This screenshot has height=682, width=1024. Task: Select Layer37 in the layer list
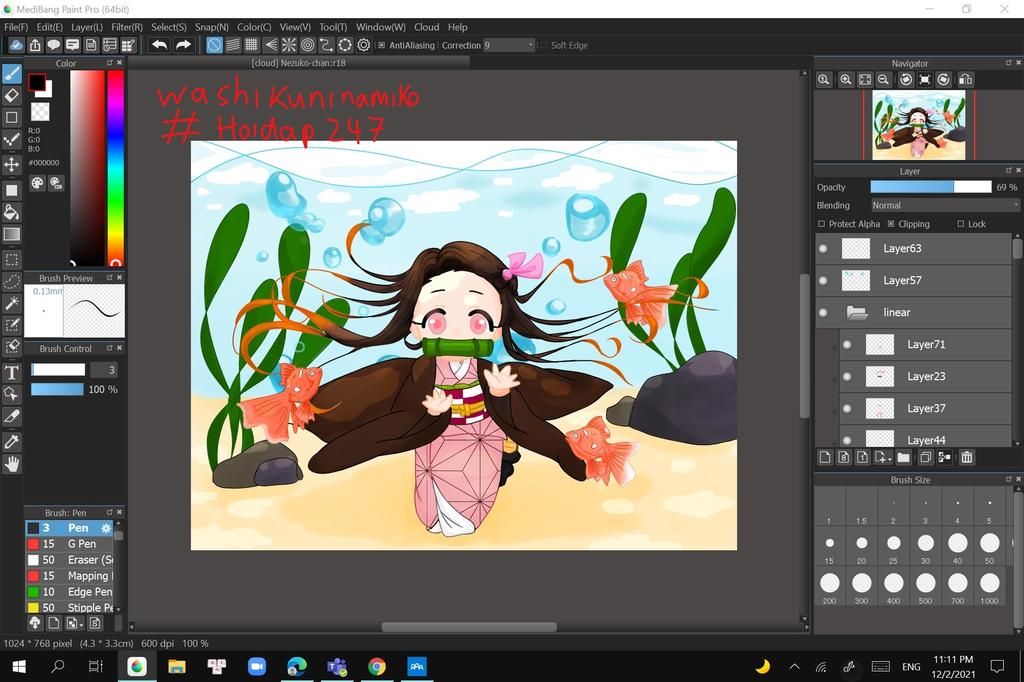(925, 408)
